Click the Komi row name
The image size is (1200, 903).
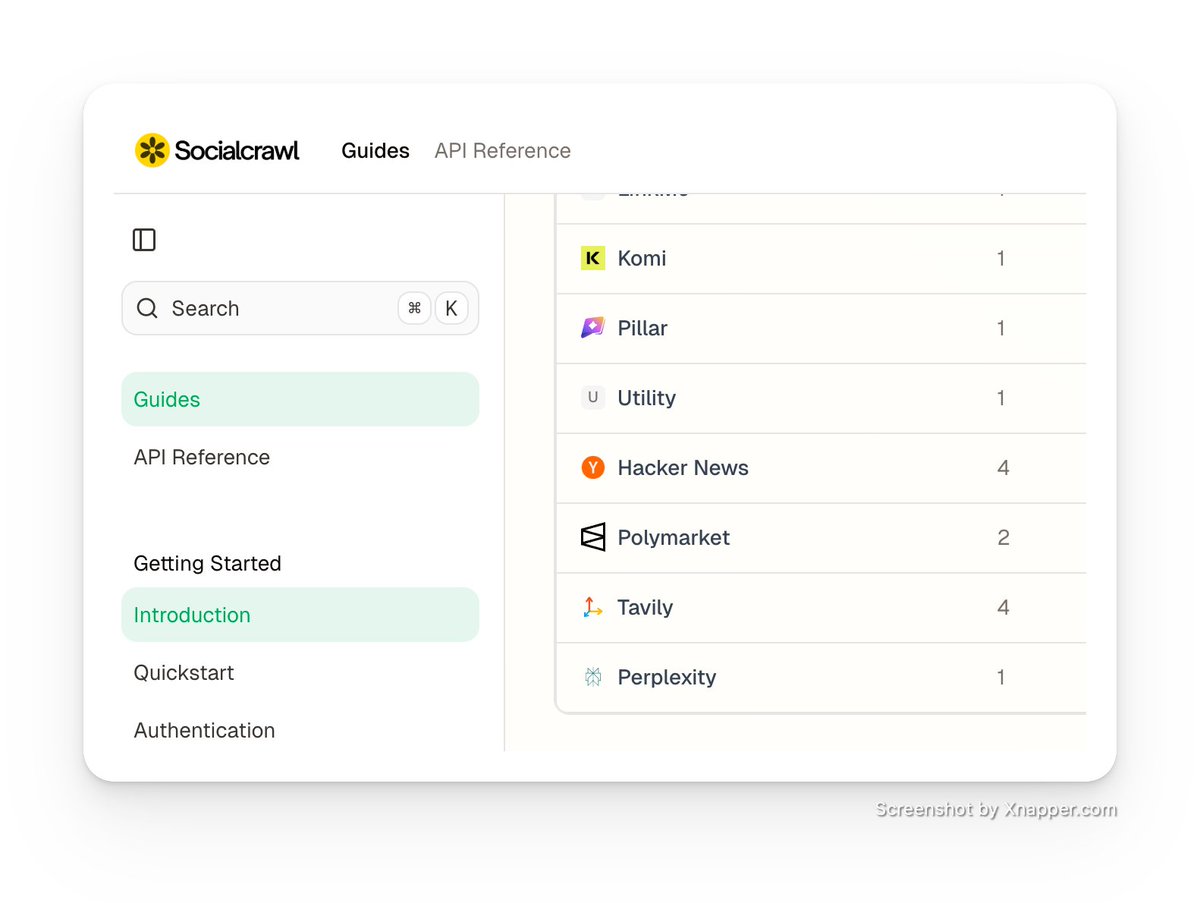pyautogui.click(x=642, y=258)
